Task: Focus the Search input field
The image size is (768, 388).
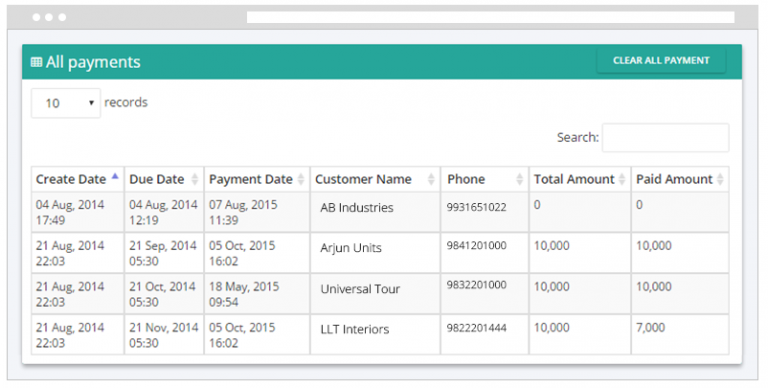Action: [x=665, y=138]
